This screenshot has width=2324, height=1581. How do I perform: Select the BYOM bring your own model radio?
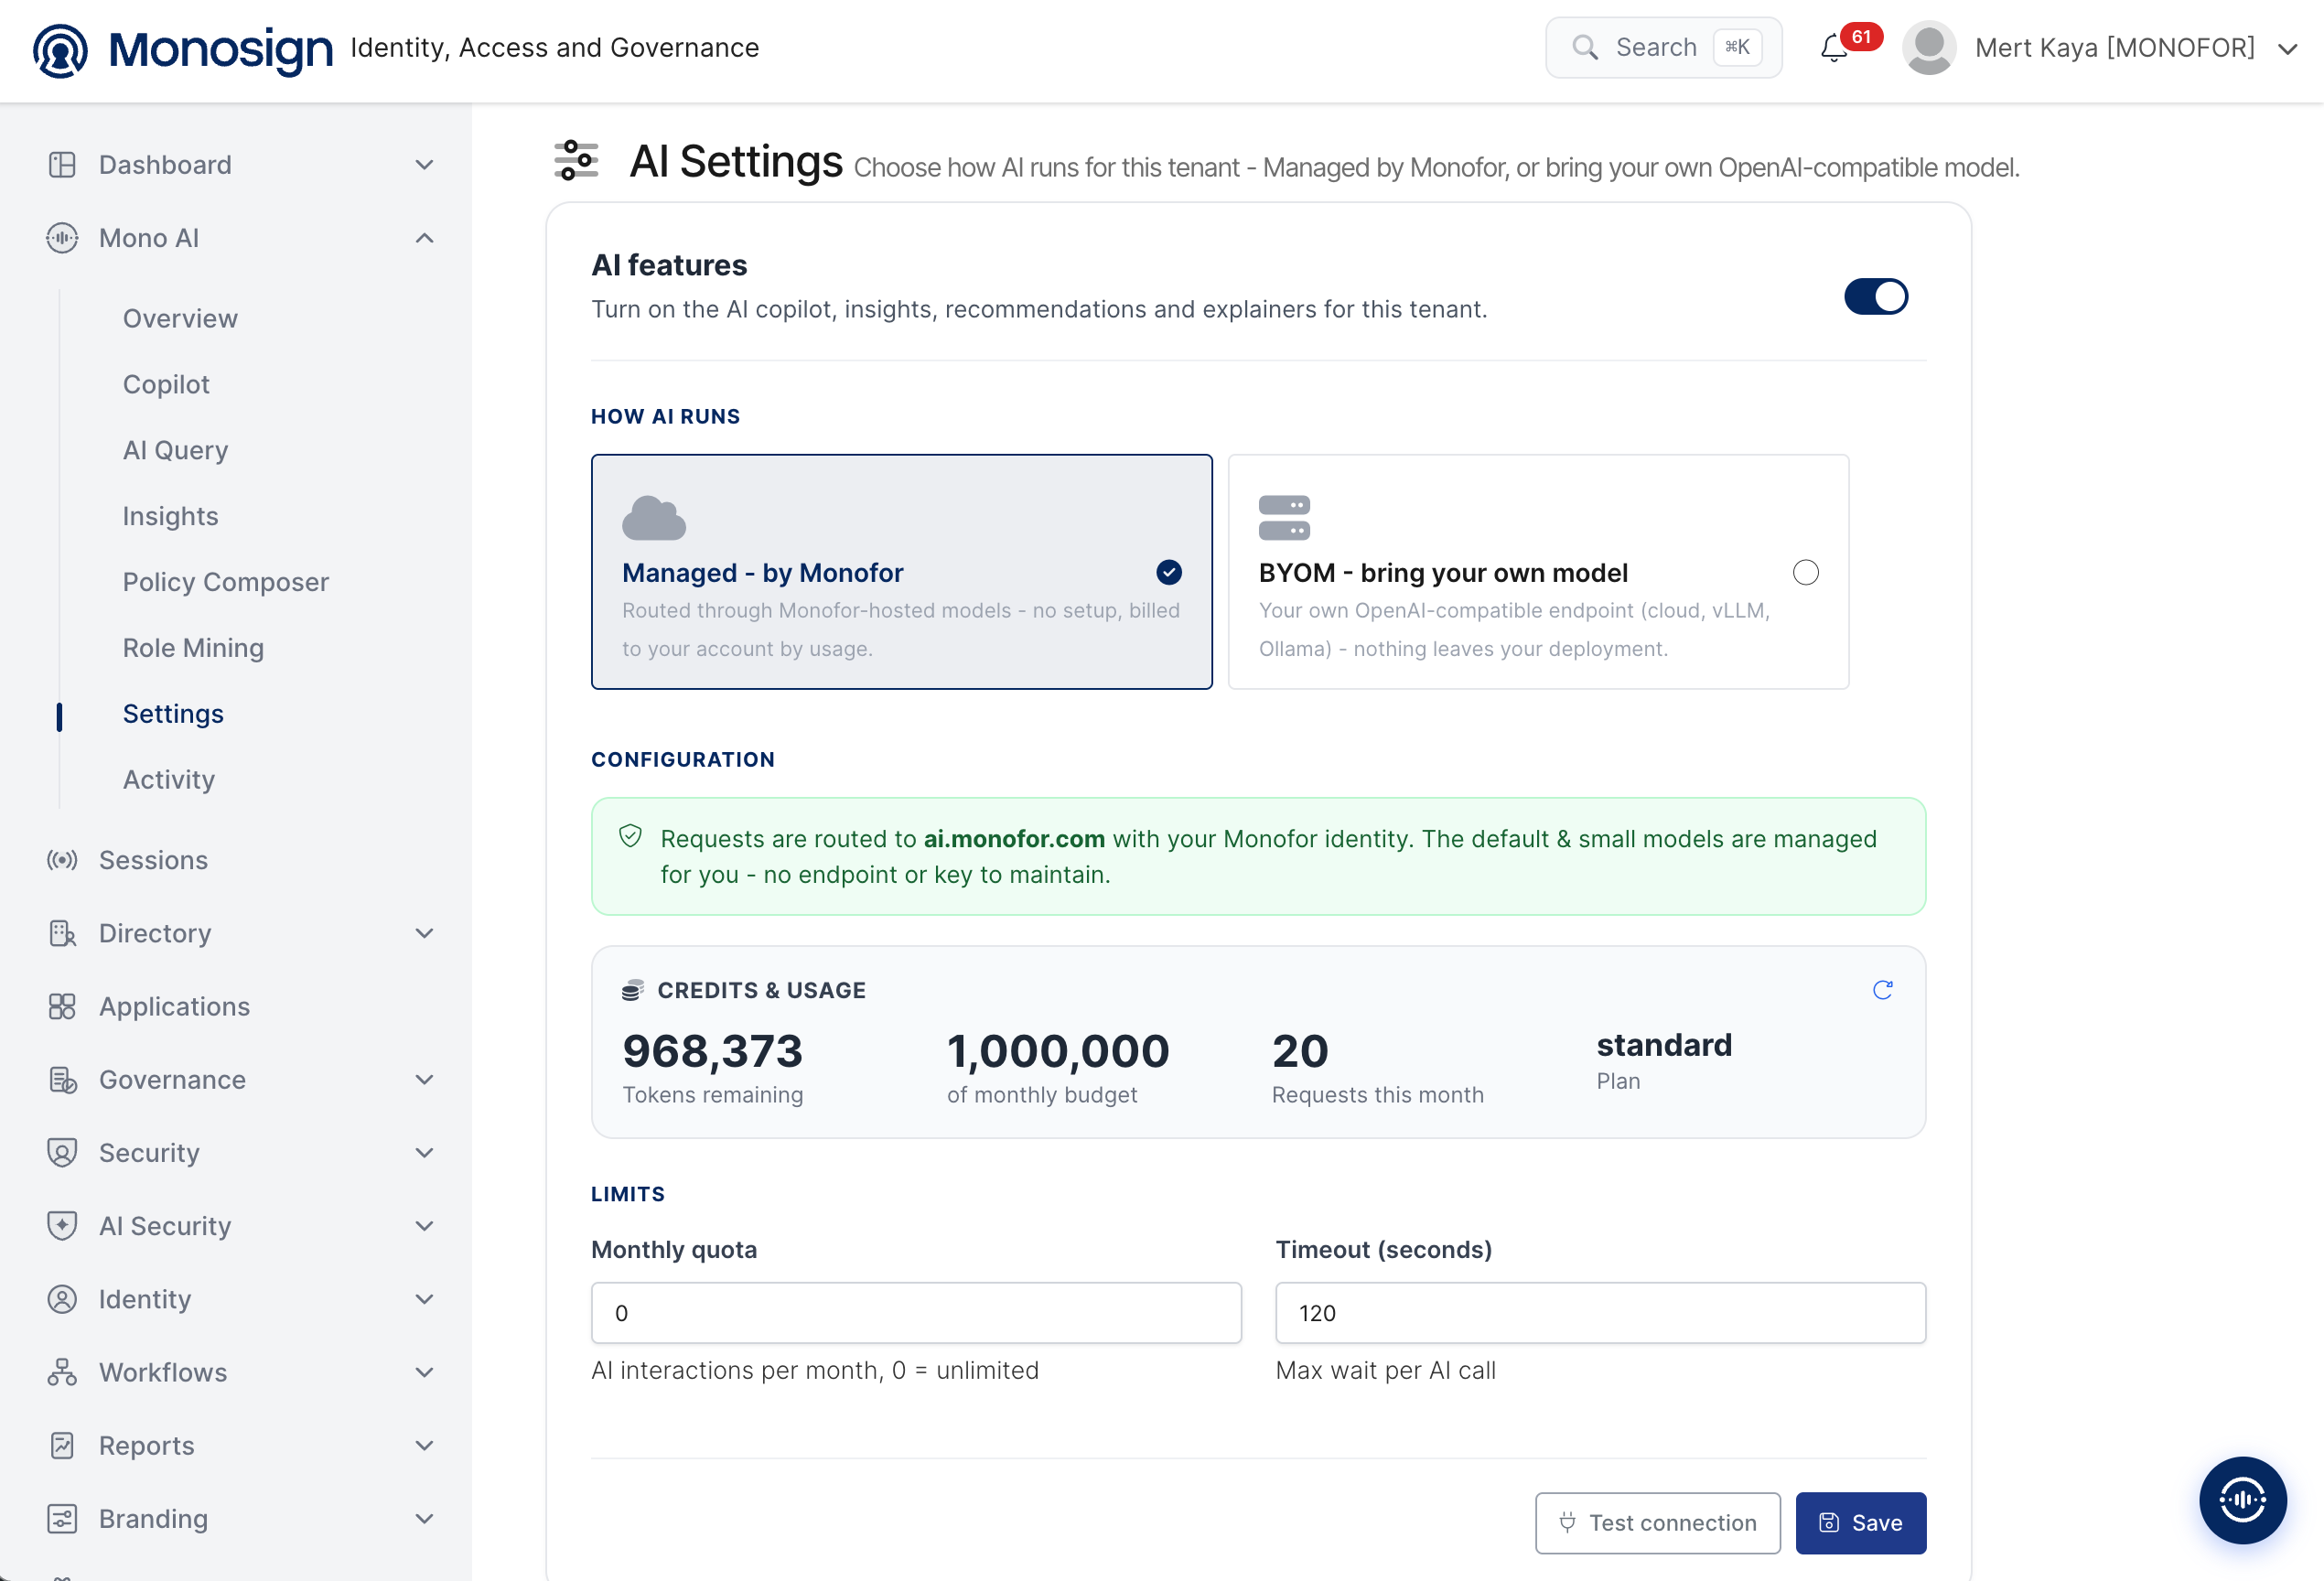click(1806, 573)
